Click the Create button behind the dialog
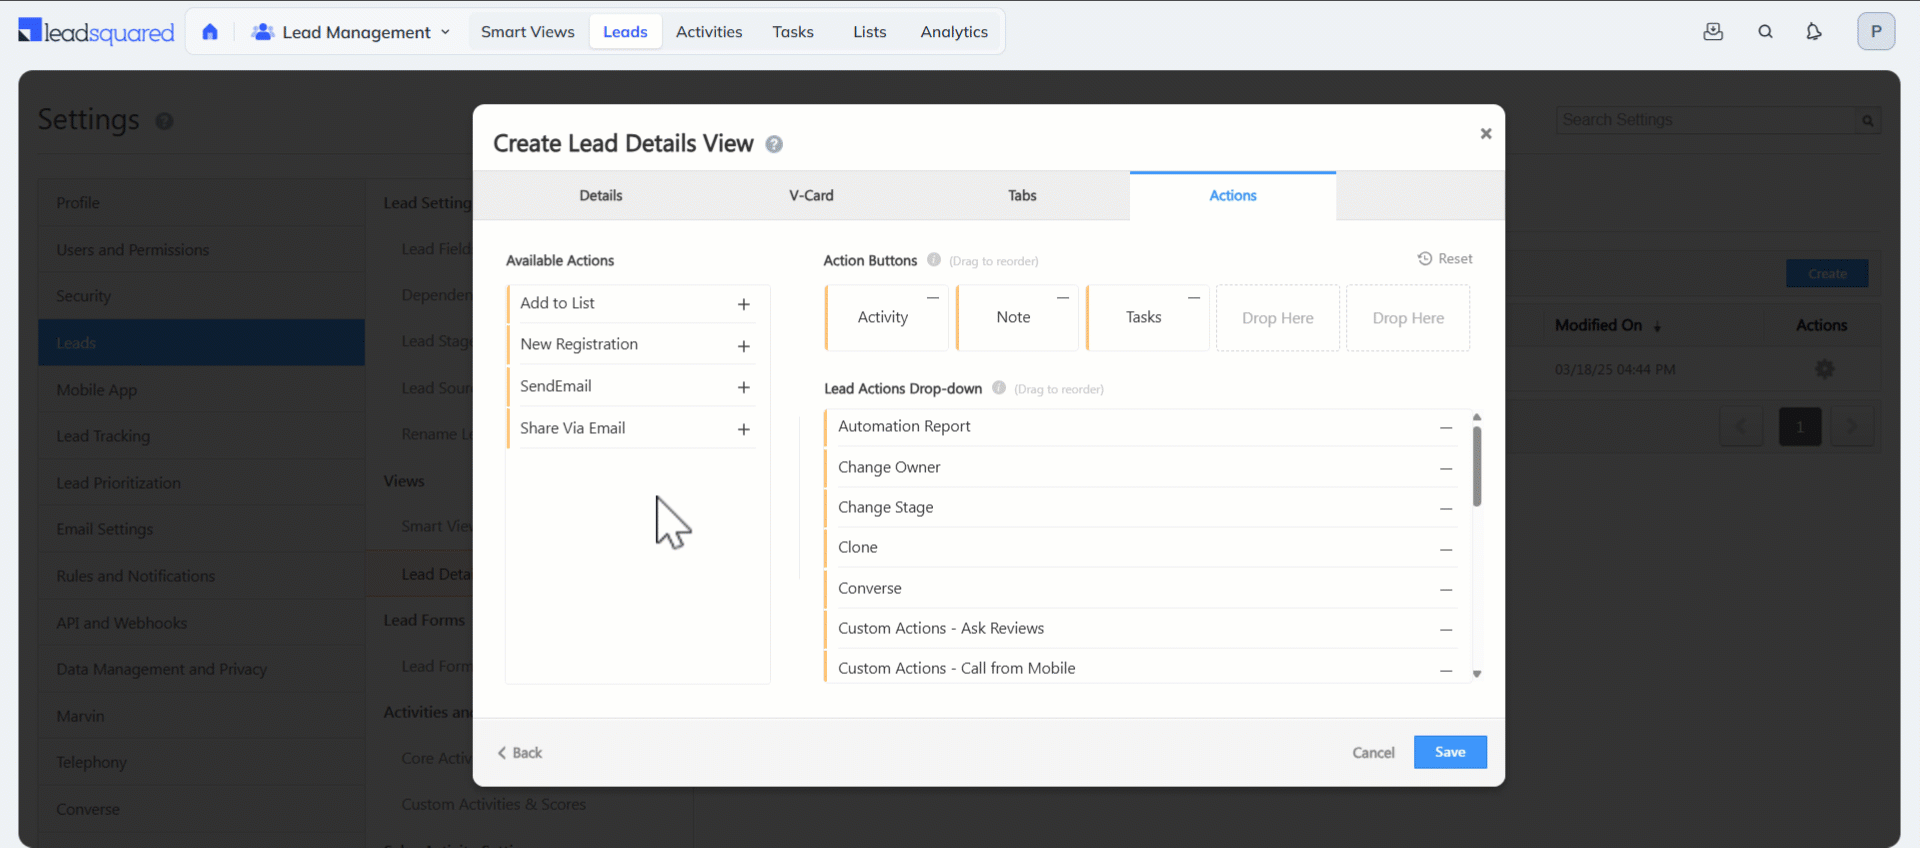The image size is (1920, 848). pyautogui.click(x=1827, y=274)
